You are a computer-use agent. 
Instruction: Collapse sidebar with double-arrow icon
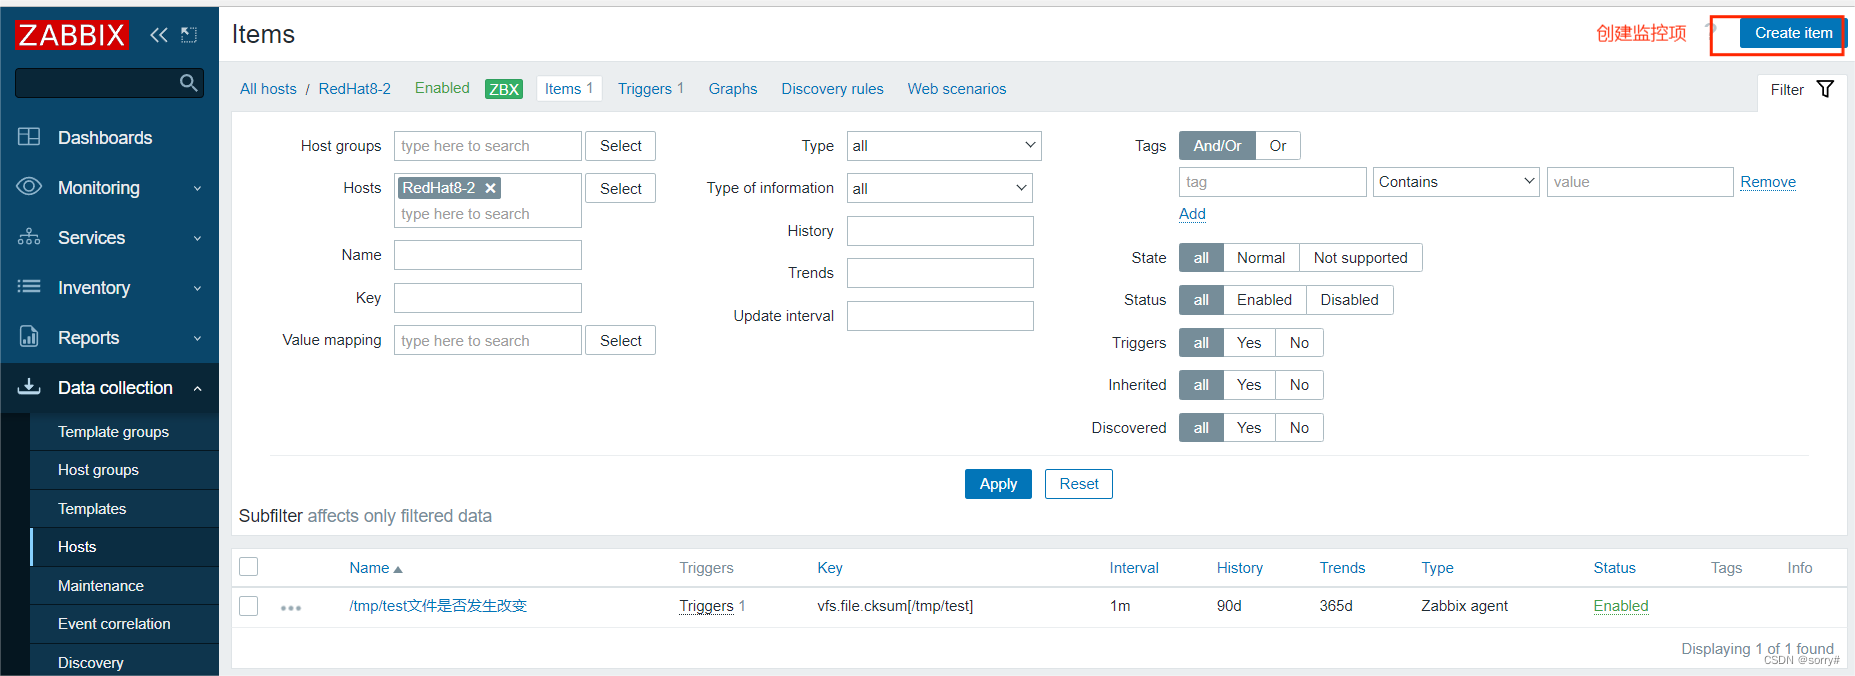coord(159,35)
